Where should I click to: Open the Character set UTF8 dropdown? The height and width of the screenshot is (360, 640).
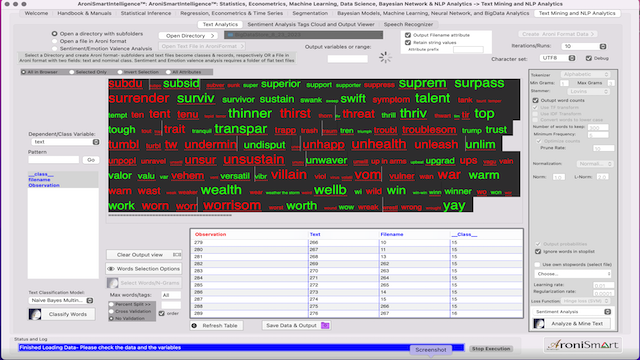pyautogui.click(x=558, y=58)
